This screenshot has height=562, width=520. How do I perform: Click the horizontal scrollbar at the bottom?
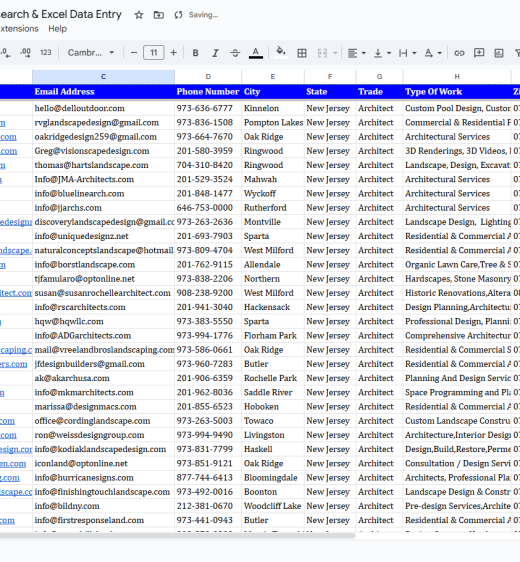click(177, 535)
